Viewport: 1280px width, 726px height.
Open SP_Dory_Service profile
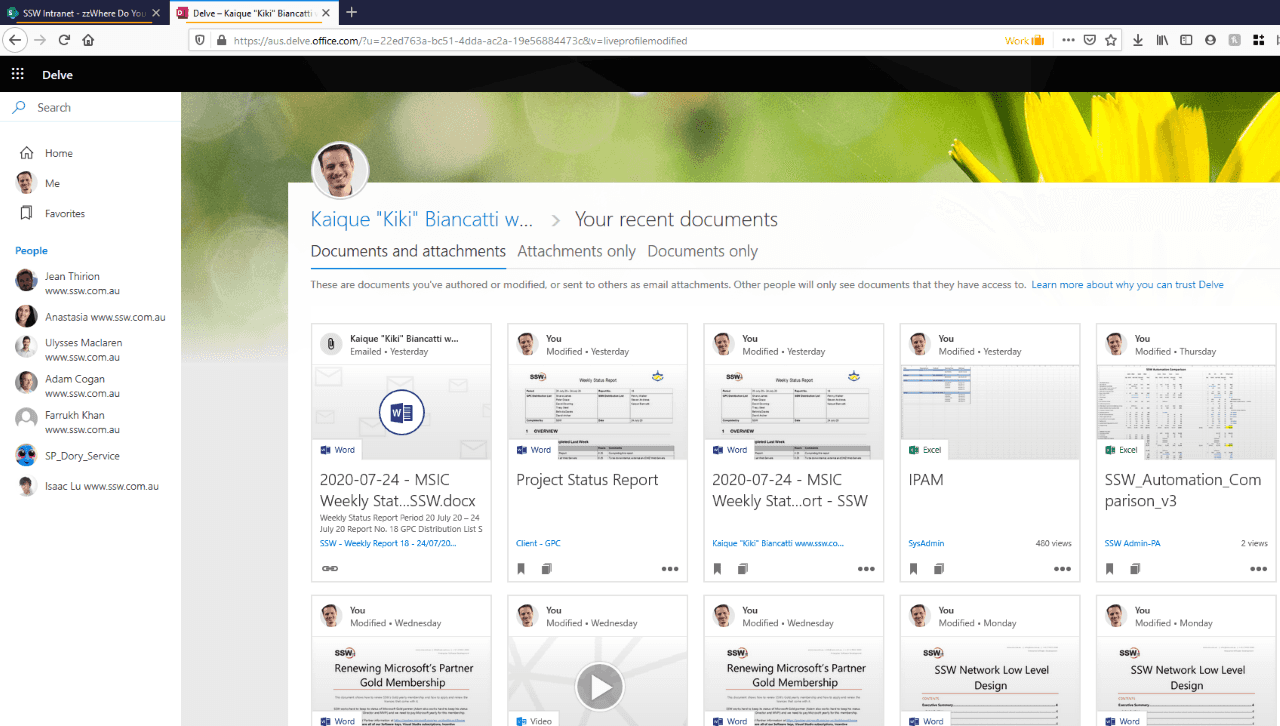[67, 456]
